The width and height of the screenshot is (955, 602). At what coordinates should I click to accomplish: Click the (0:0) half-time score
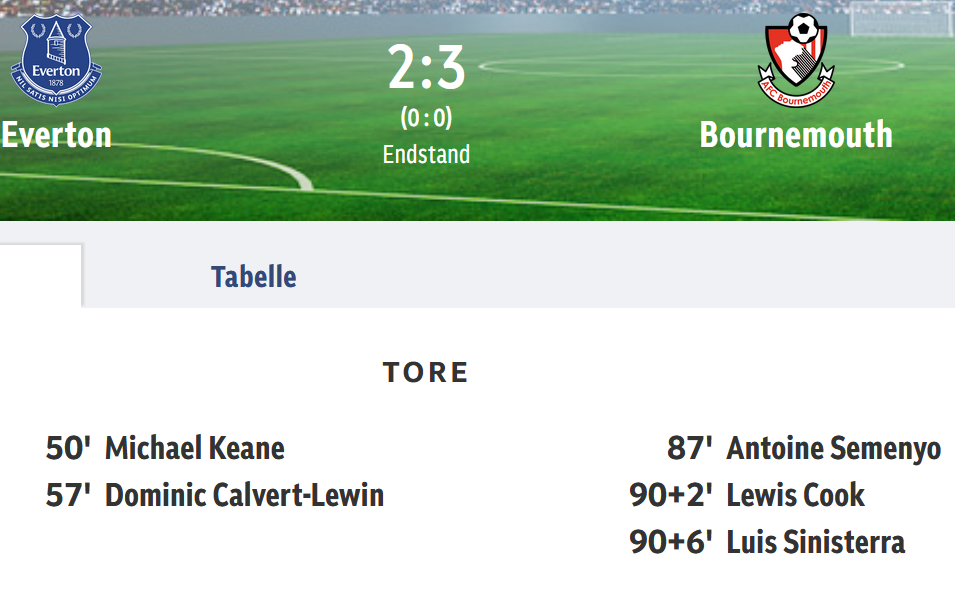click(x=427, y=118)
